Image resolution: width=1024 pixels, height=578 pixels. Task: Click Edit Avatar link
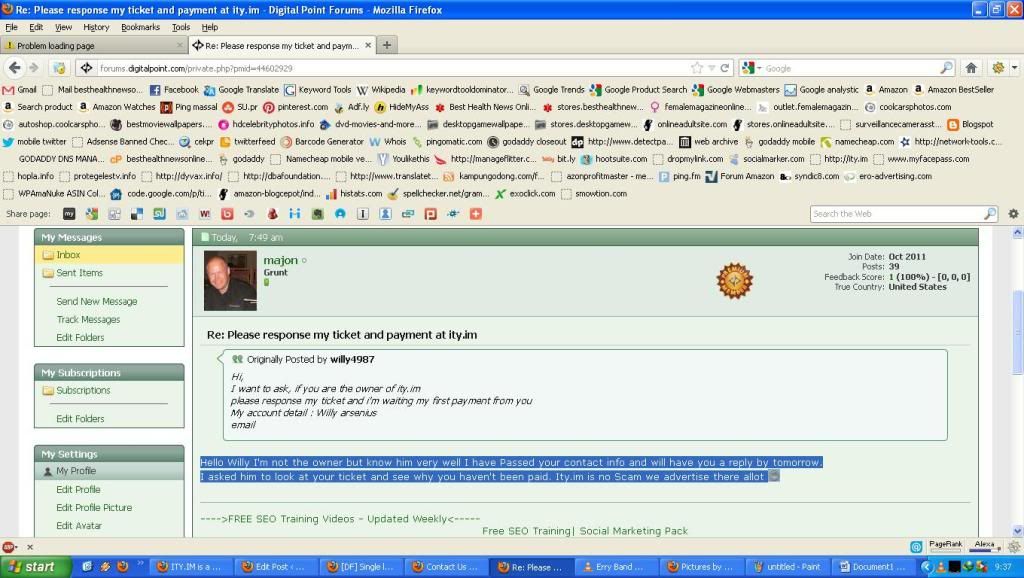[79, 526]
